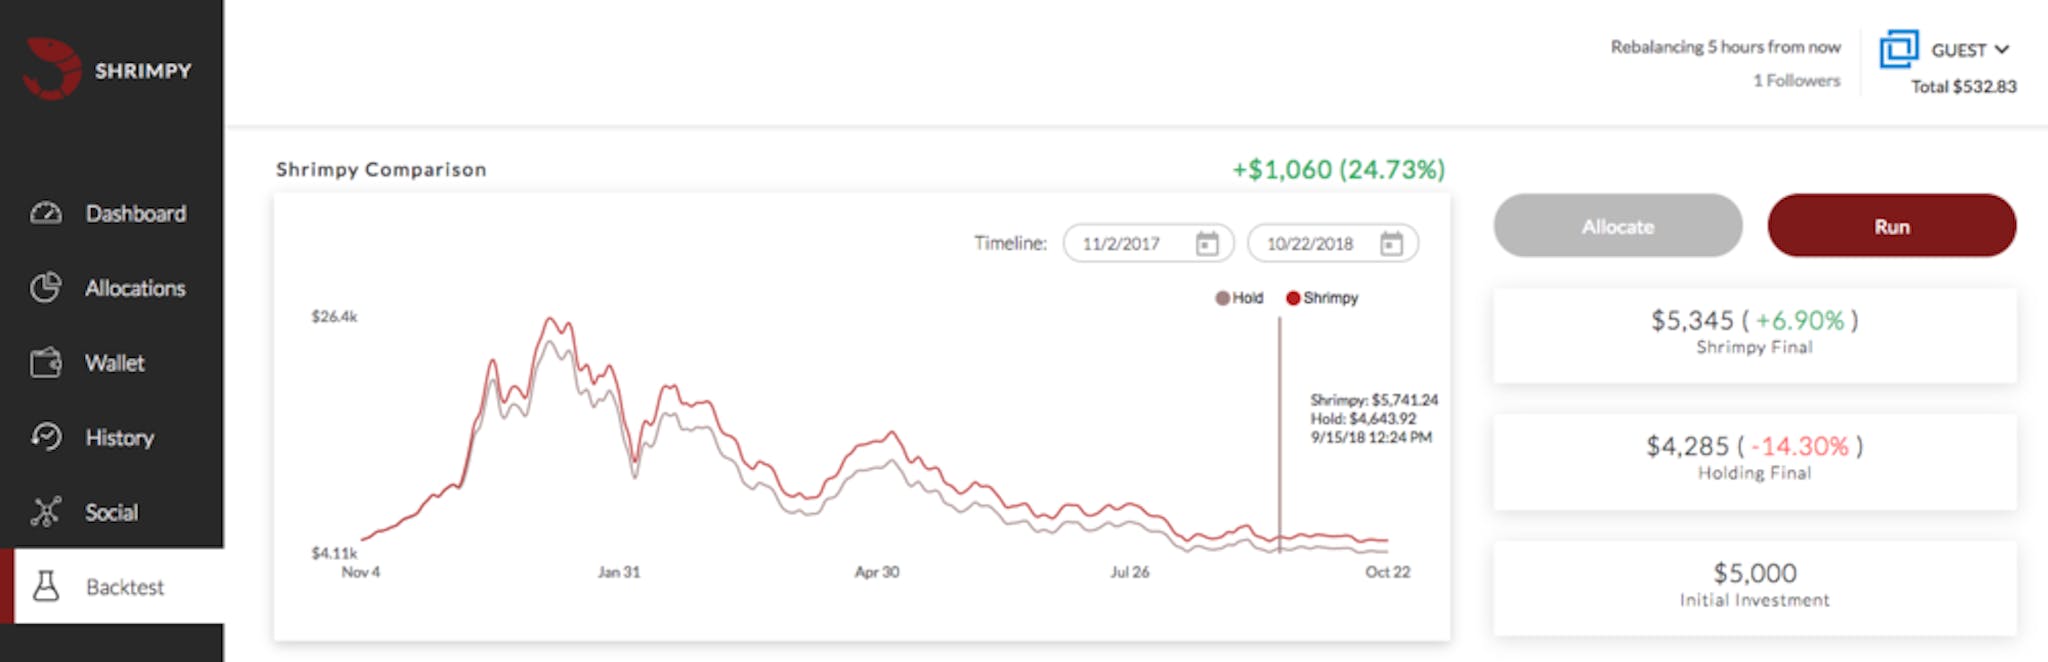Open the Social section
This screenshot has width=2048, height=662.
point(112,512)
